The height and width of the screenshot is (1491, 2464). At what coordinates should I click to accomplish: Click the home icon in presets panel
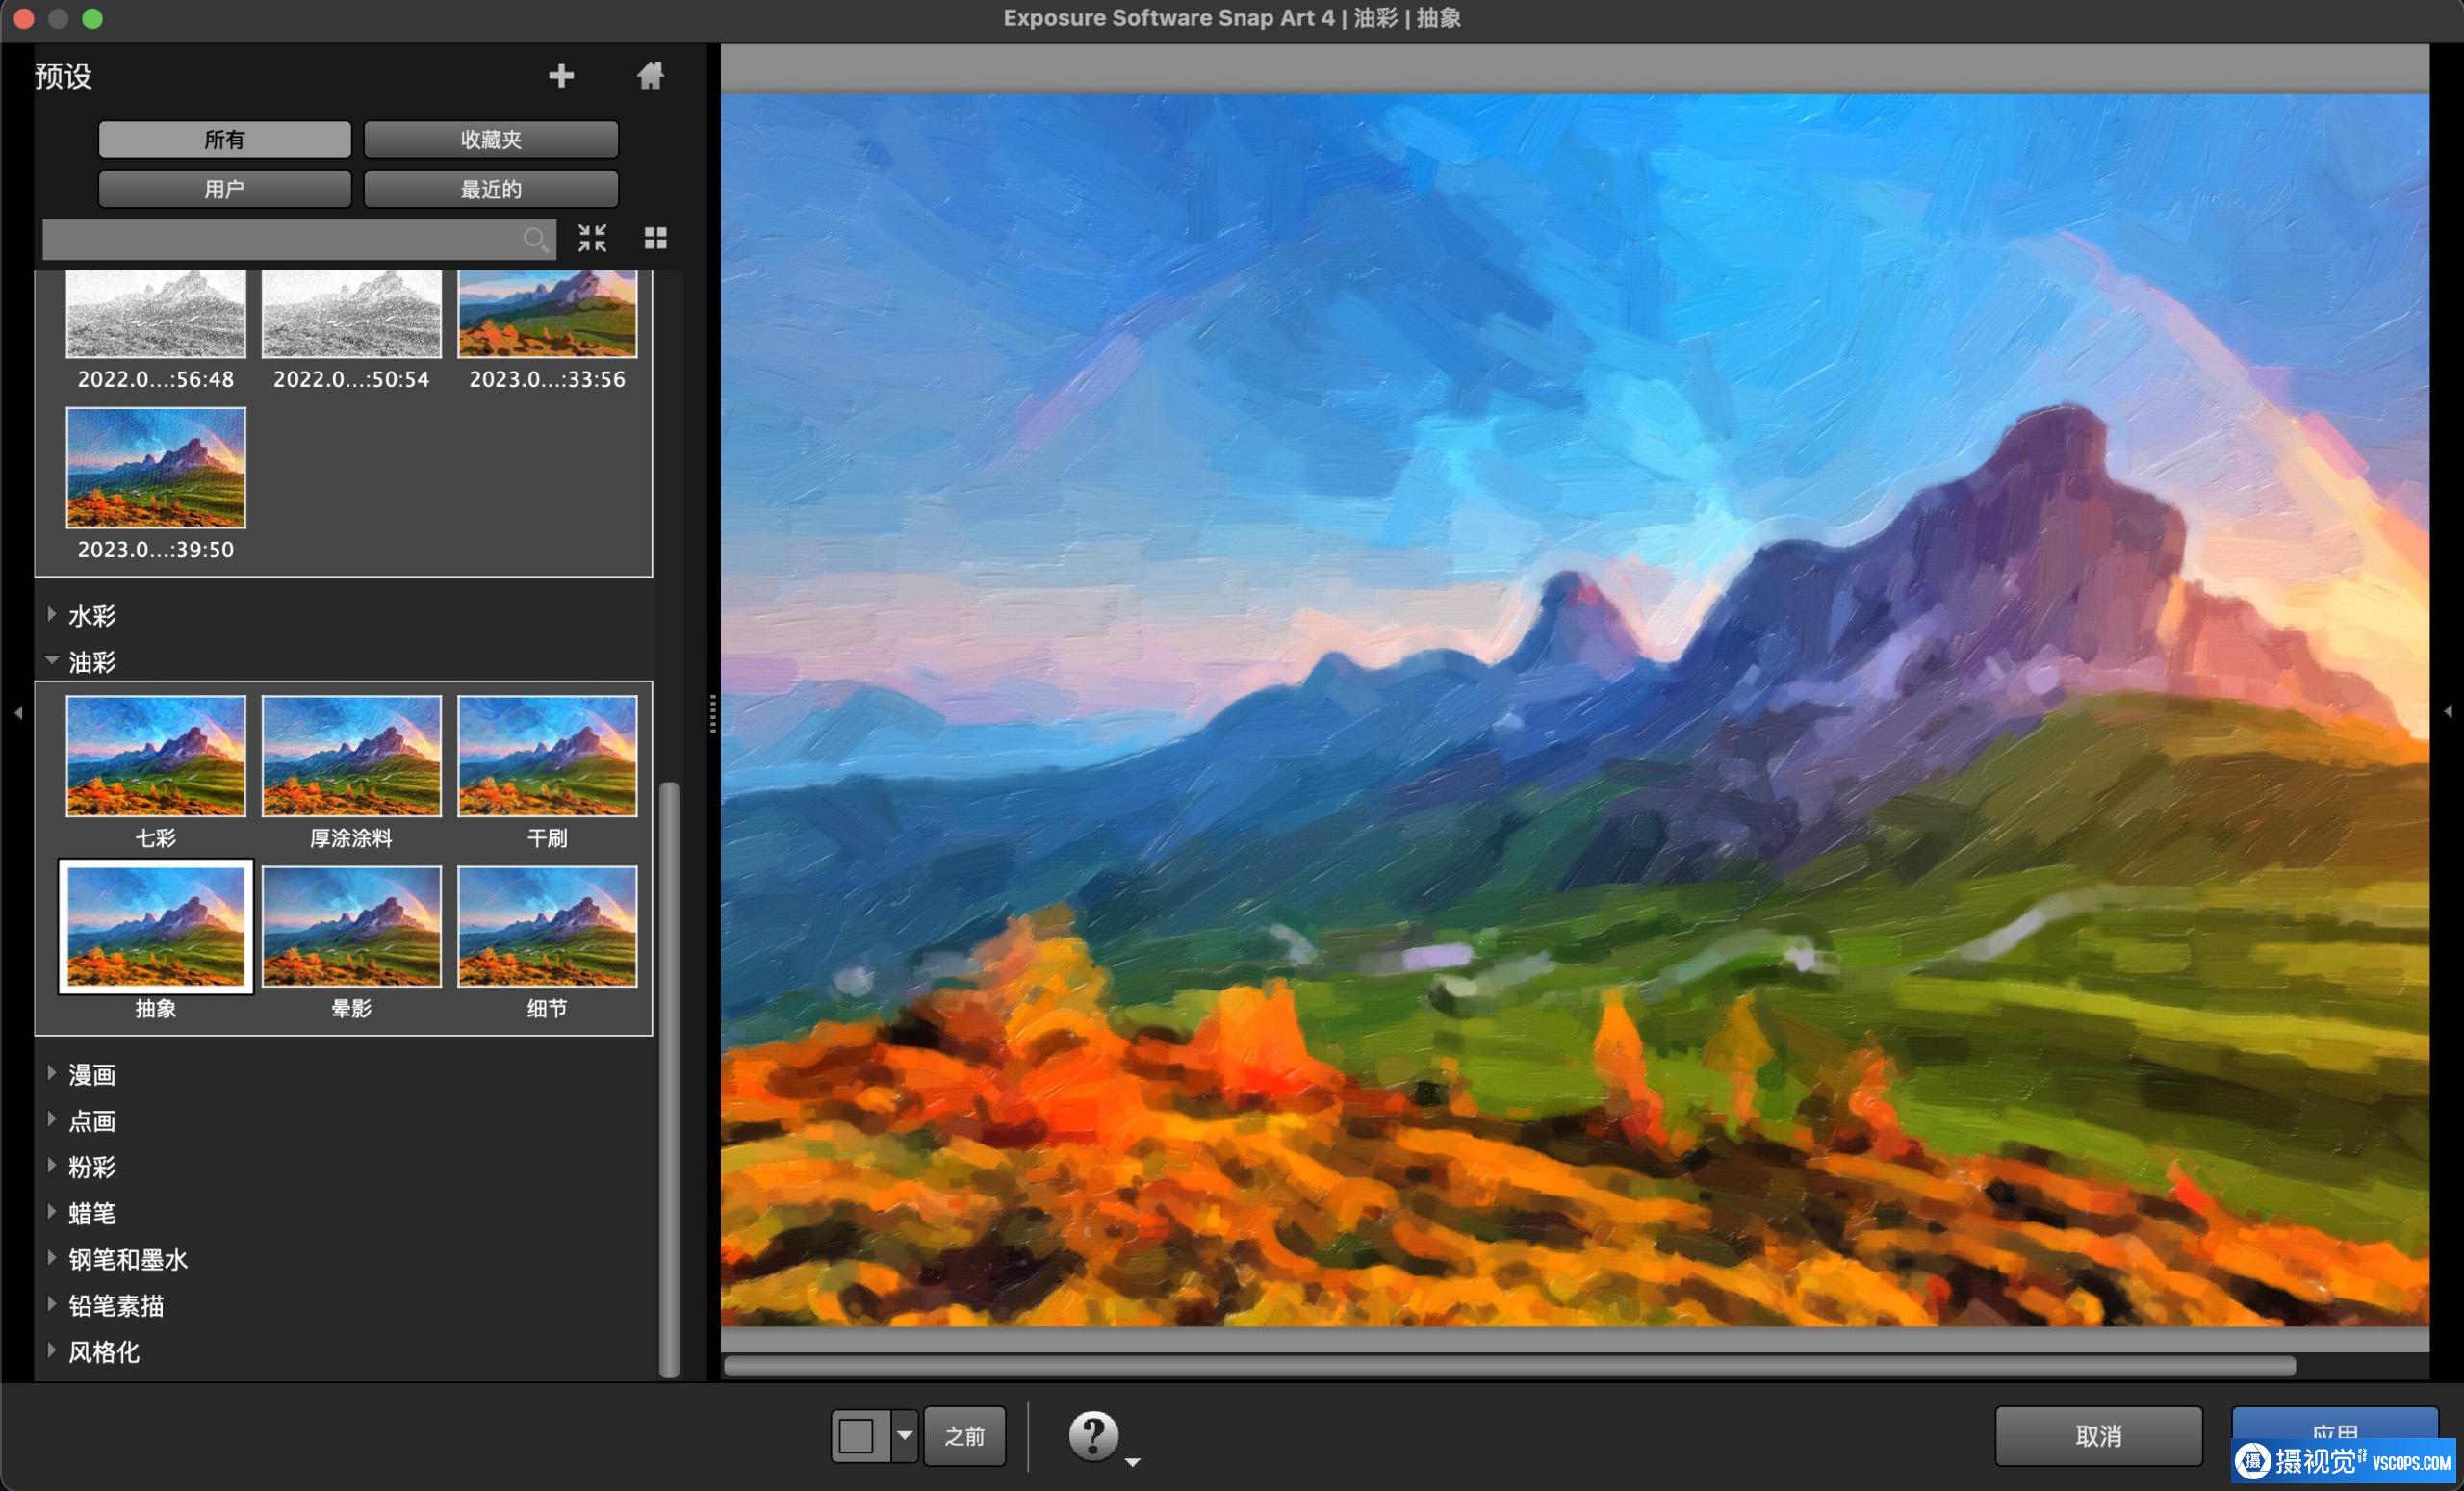650,76
